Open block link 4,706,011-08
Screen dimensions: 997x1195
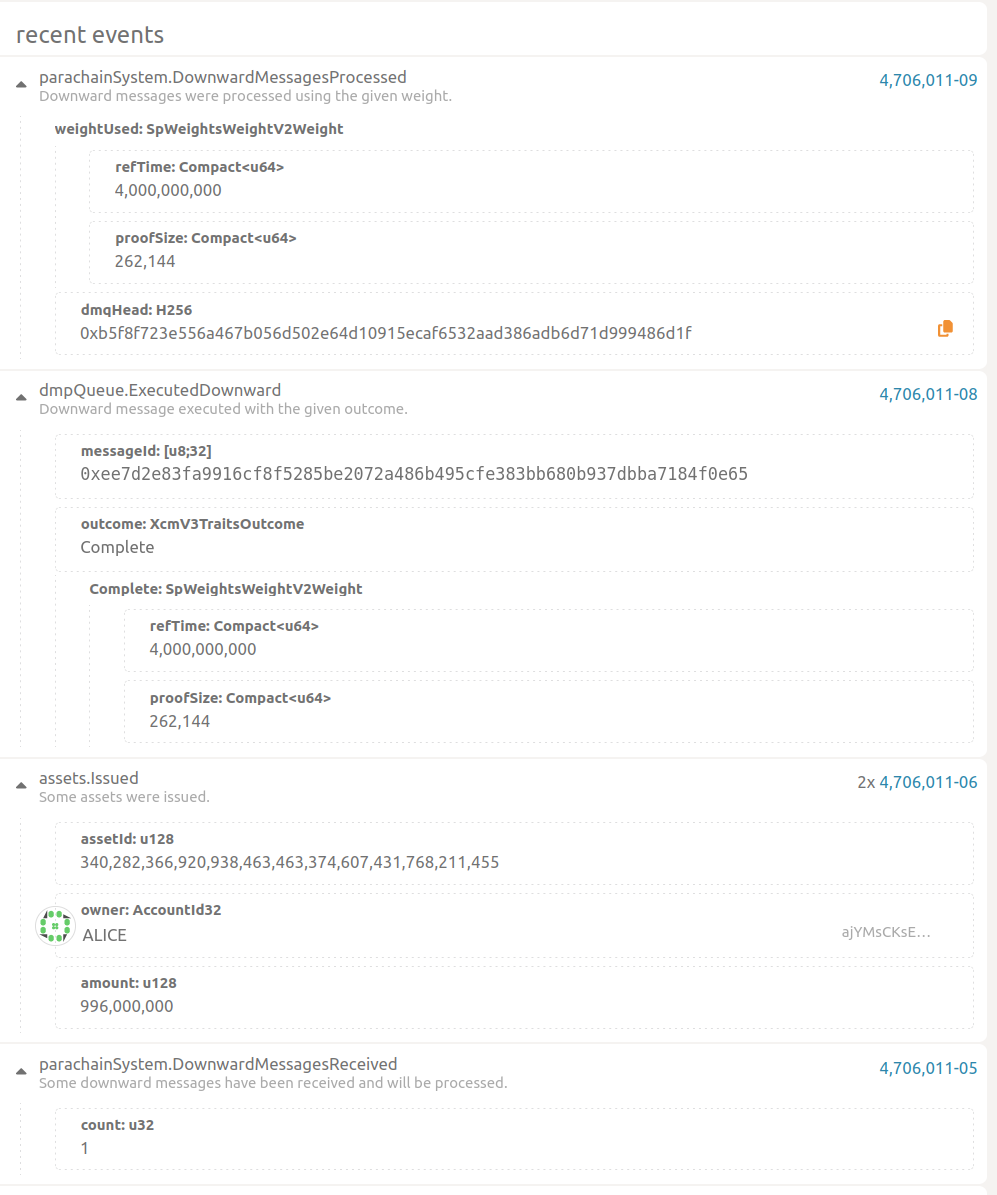click(928, 395)
